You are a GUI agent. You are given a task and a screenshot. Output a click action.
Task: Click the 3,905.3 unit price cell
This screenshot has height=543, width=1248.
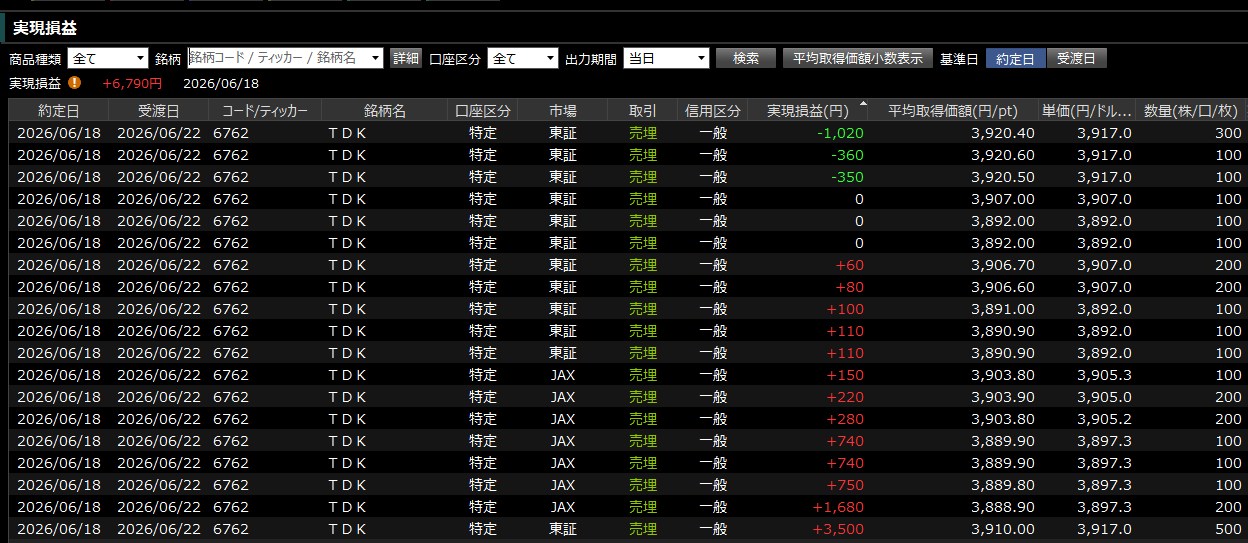(1104, 375)
